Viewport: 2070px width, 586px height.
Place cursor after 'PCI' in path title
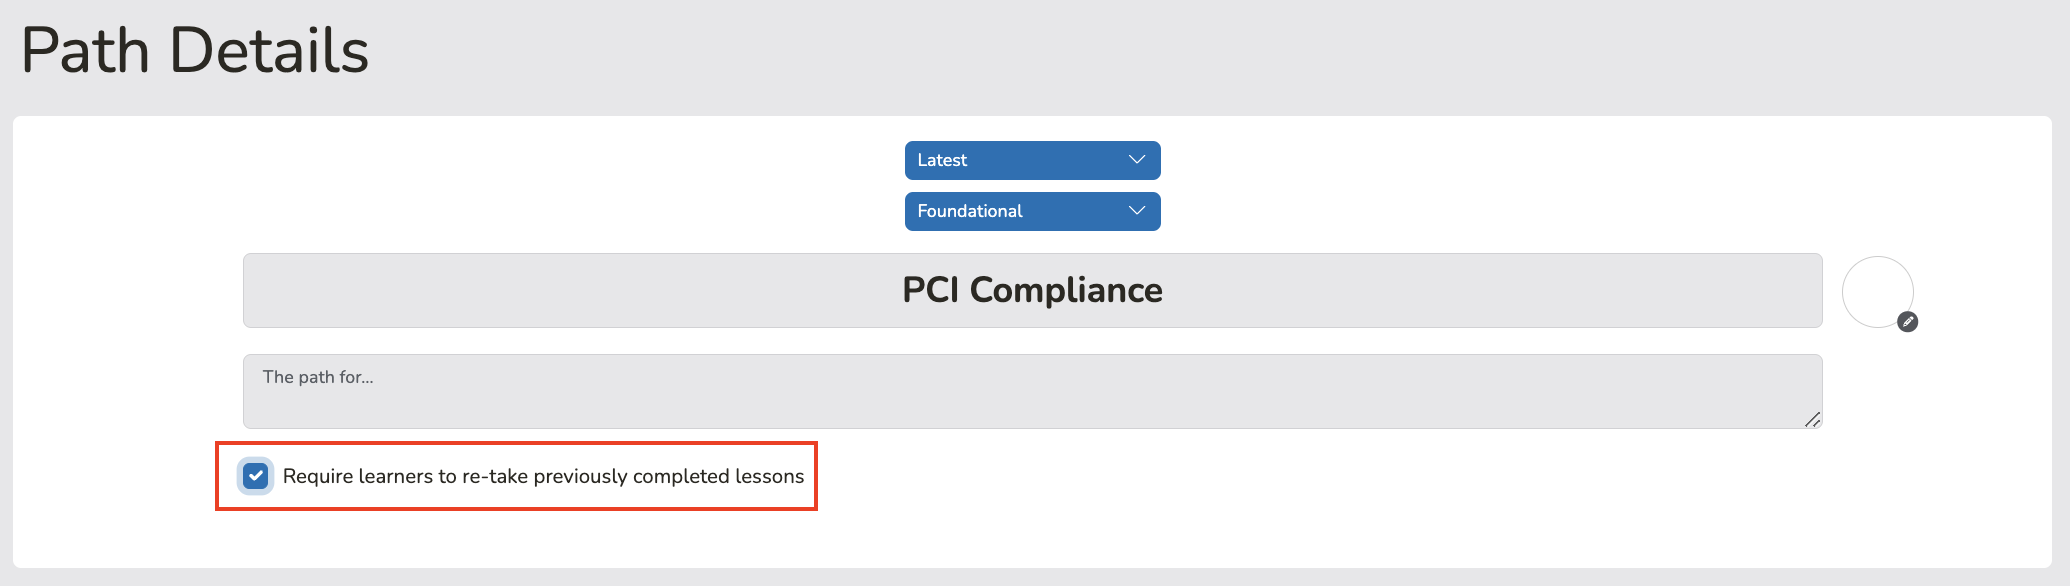pyautogui.click(x=960, y=290)
